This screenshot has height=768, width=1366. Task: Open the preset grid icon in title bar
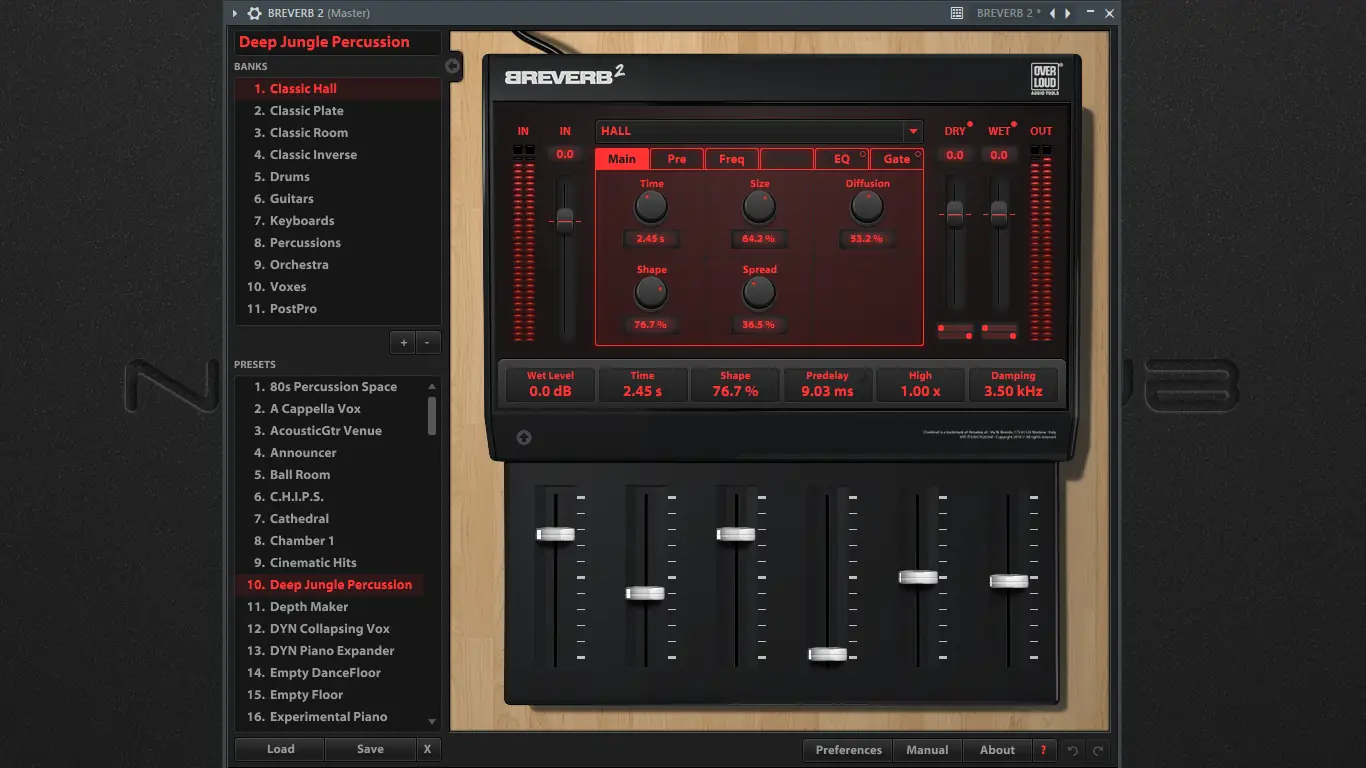coord(957,13)
